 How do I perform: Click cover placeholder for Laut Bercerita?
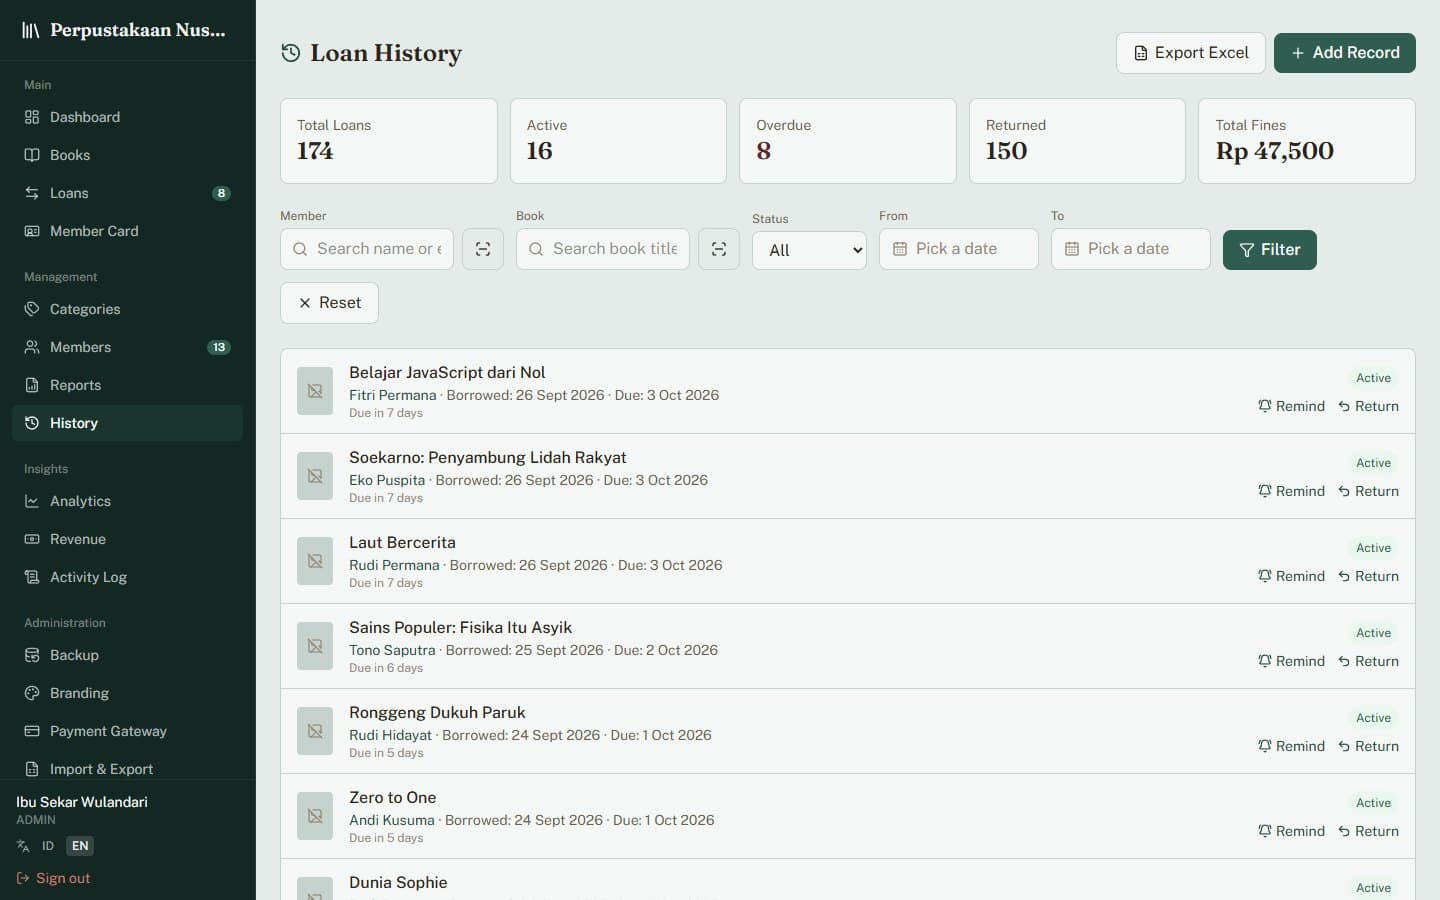[315, 561]
